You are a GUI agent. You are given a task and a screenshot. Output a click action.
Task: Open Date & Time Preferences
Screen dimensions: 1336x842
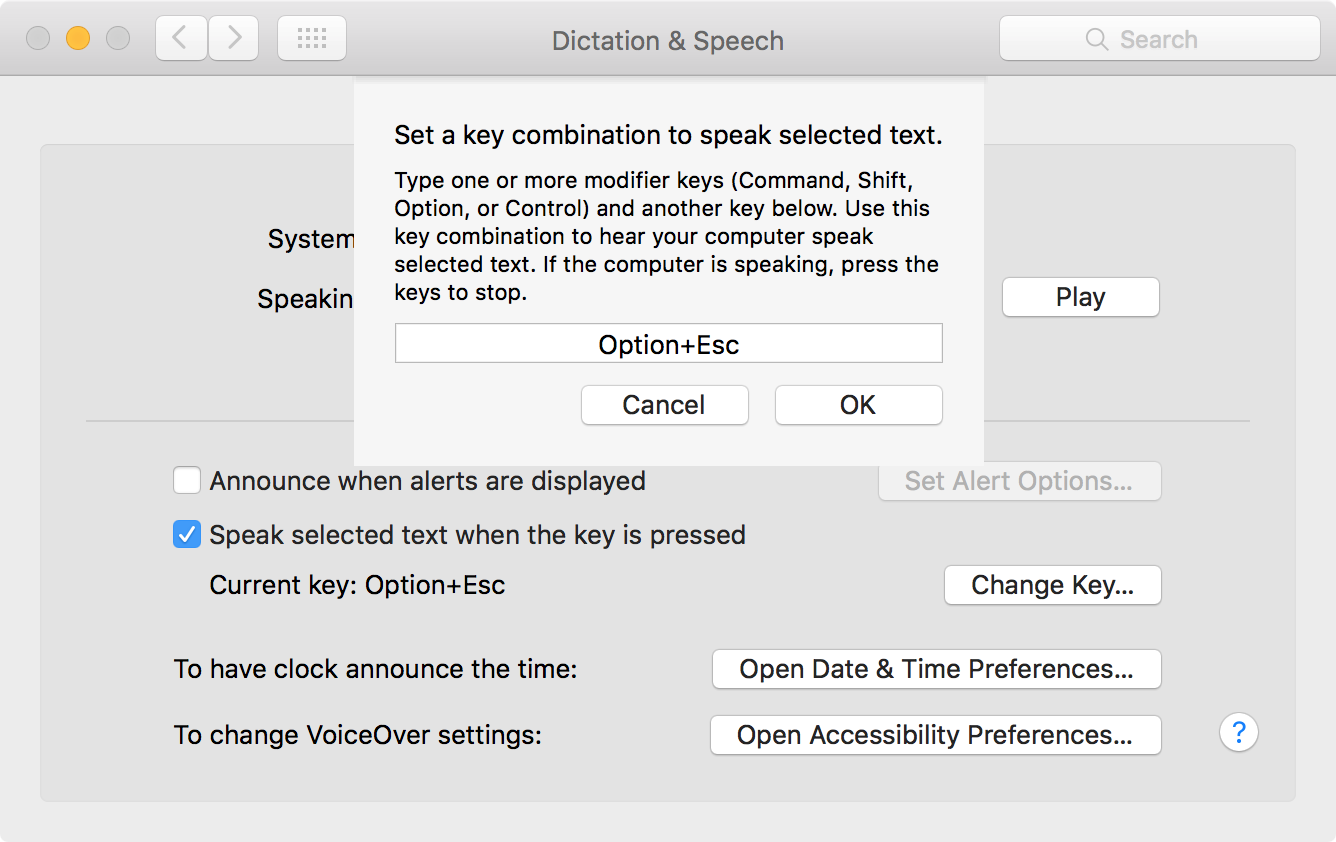pyautogui.click(x=936, y=669)
